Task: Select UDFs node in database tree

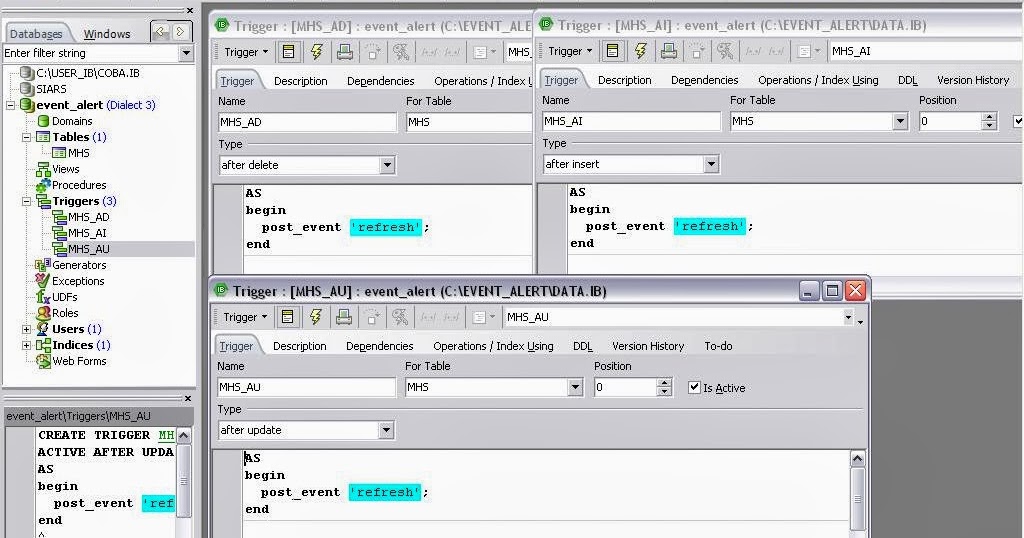Action: tap(65, 297)
